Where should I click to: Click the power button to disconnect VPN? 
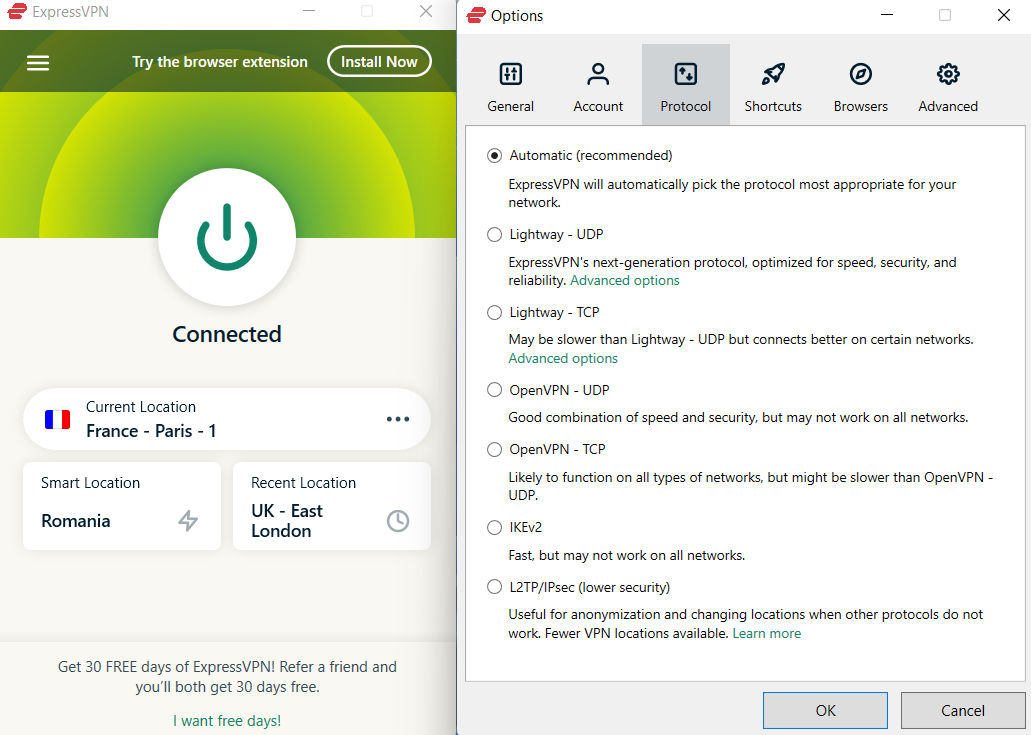pyautogui.click(x=227, y=237)
